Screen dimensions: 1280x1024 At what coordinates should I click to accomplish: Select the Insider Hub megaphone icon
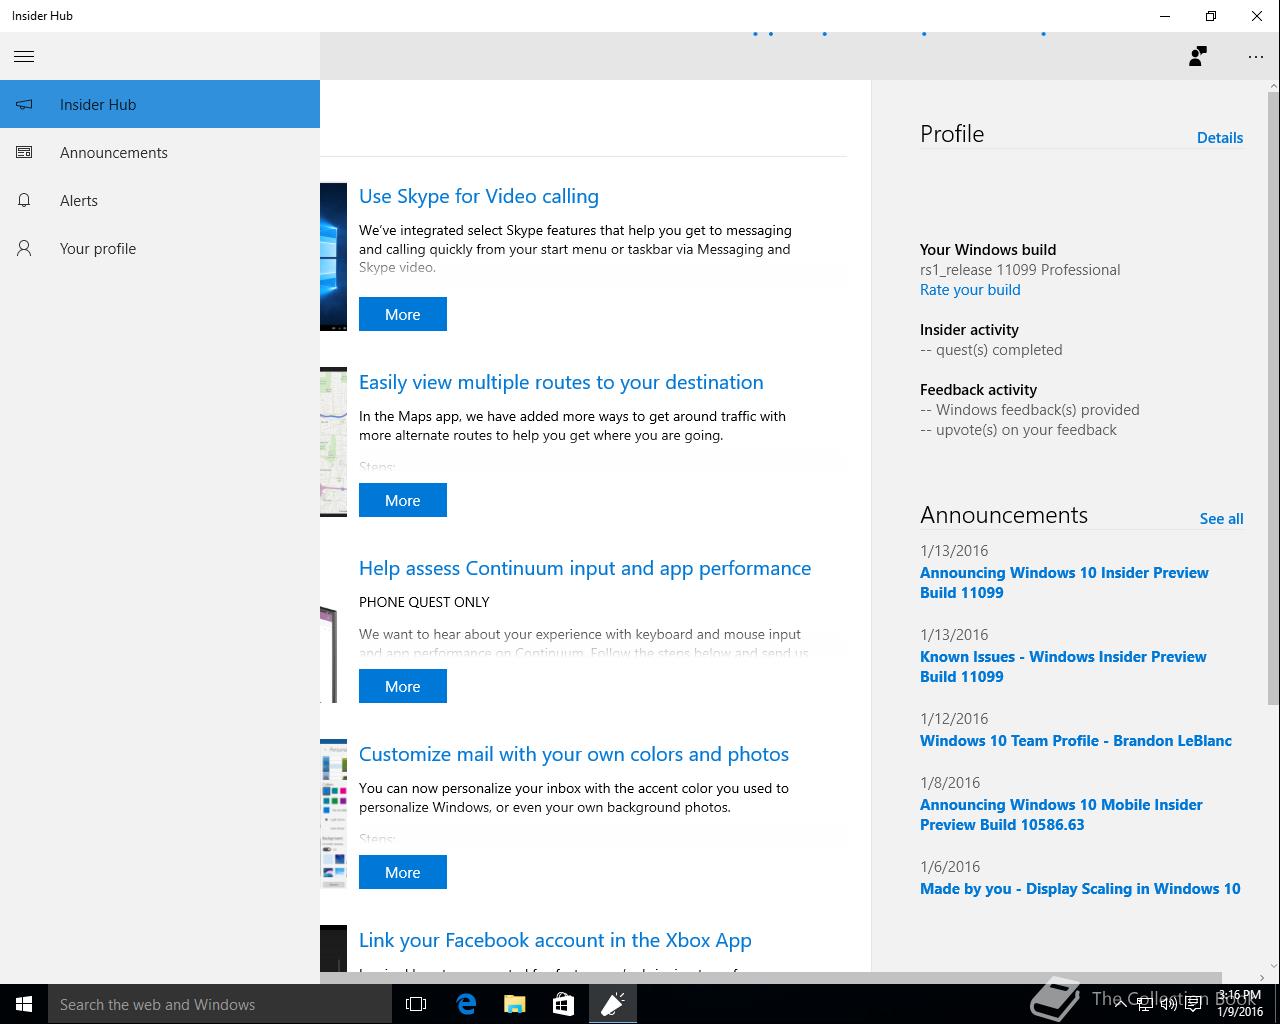click(24, 104)
